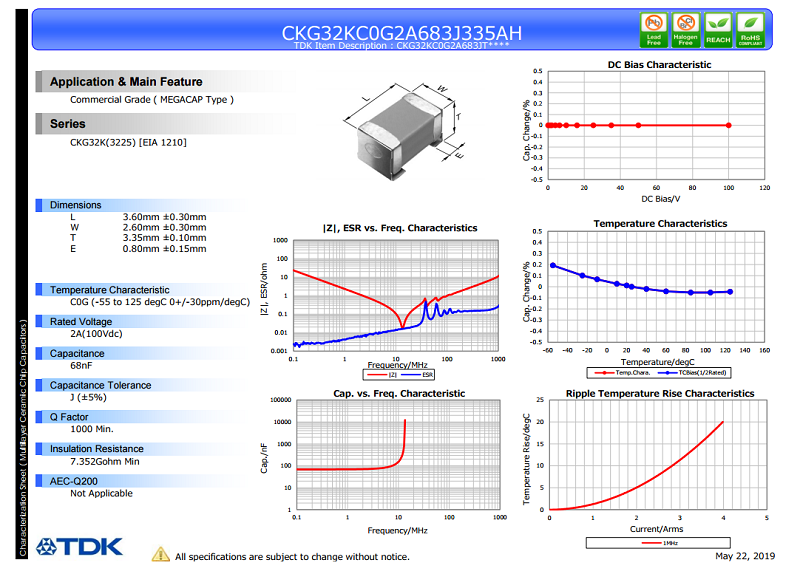Click the 7.352Gohm Min value
800x574 pixels.
[x=105, y=462]
